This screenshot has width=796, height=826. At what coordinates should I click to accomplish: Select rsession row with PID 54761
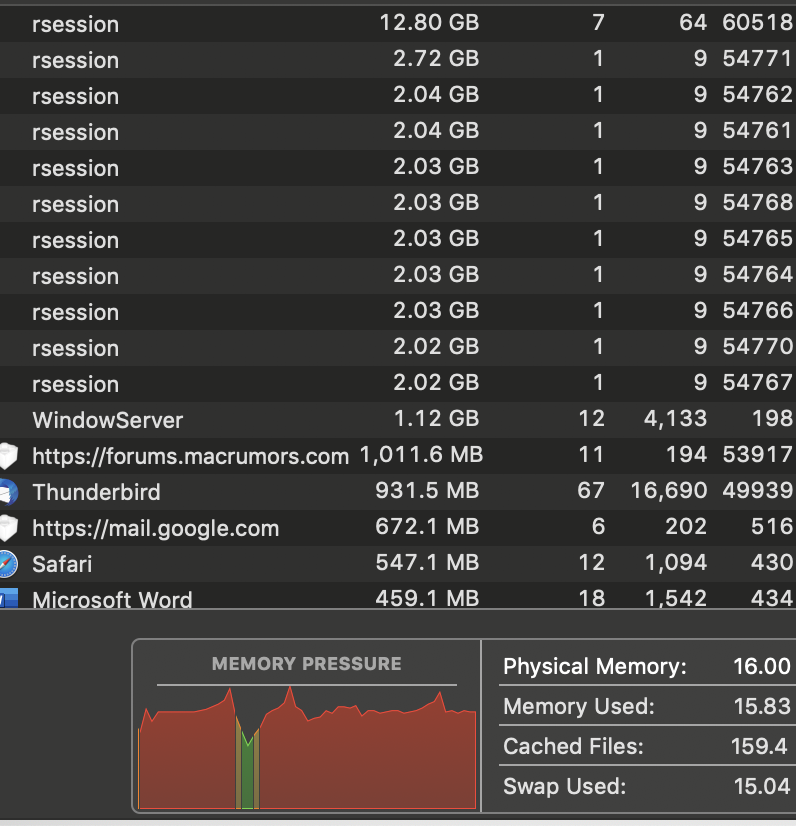398,132
